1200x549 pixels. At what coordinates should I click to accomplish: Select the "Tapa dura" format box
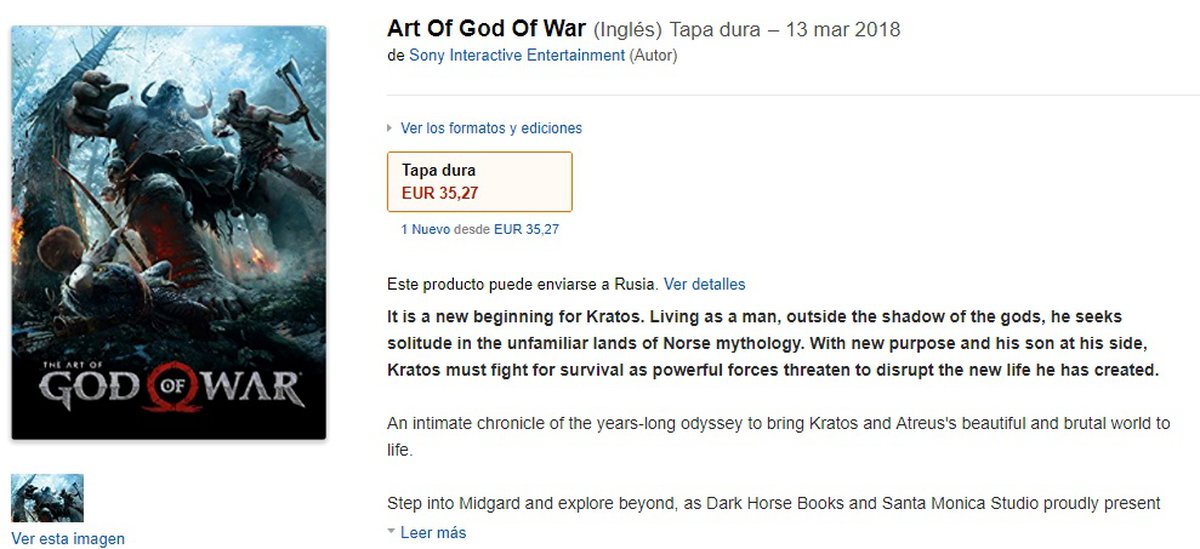pyautogui.click(x=479, y=182)
